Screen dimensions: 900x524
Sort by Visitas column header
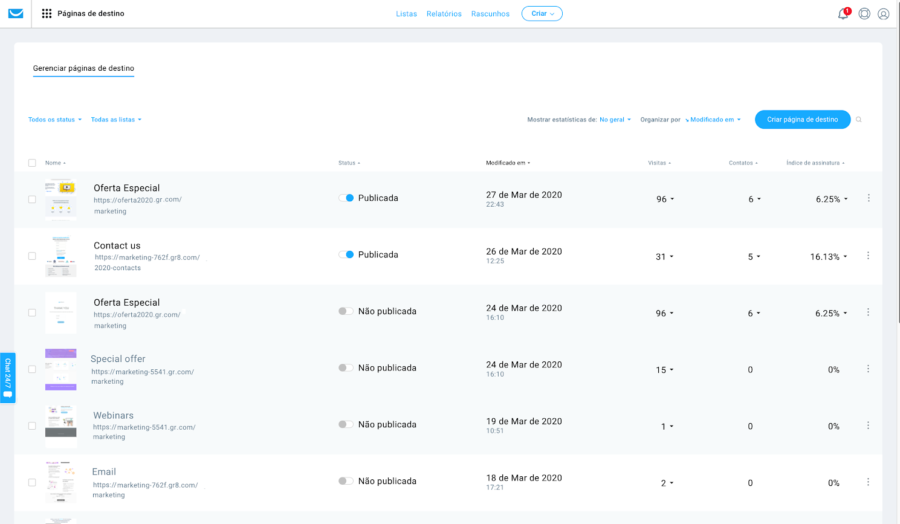coord(660,163)
